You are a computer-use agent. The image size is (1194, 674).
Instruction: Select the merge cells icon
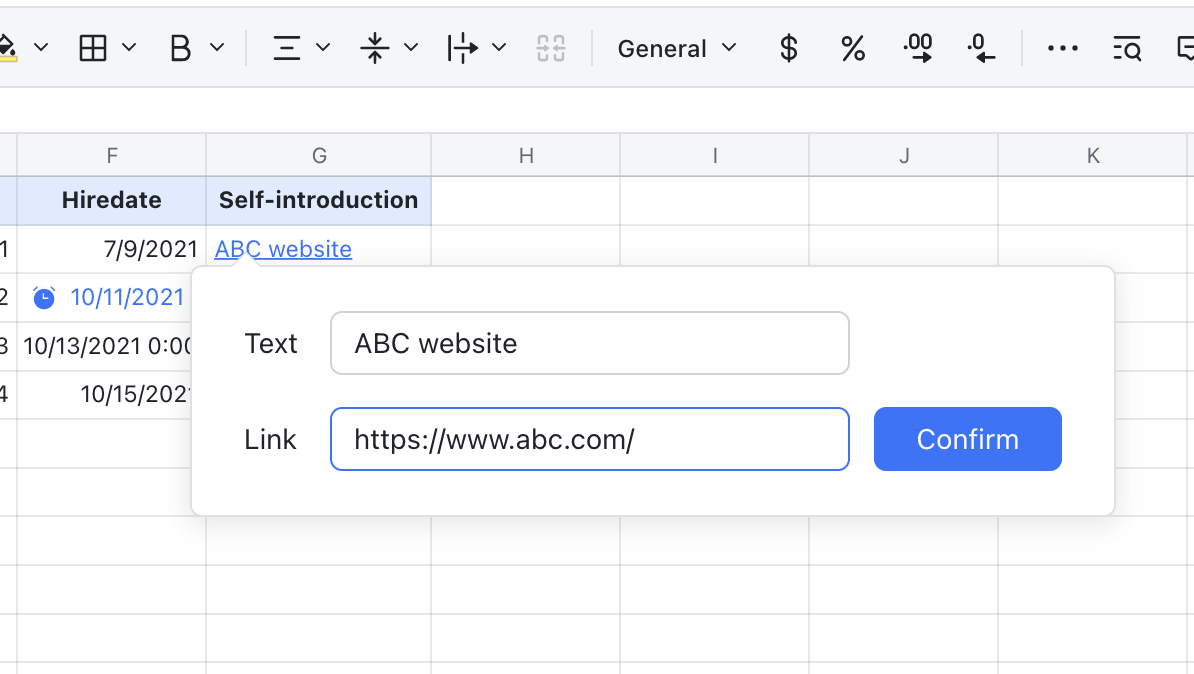coord(550,47)
